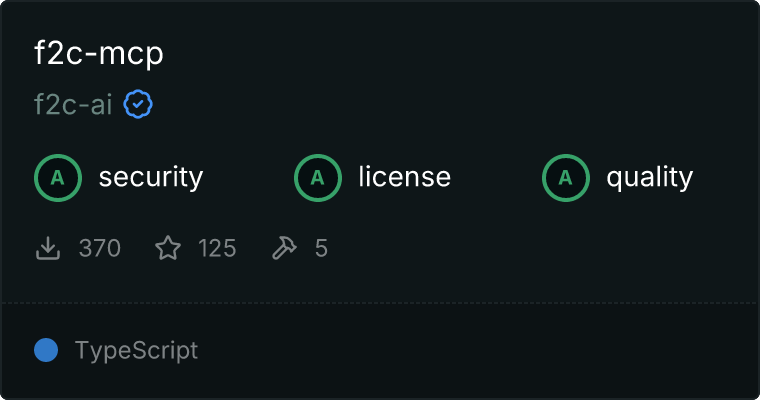Click the letter A in quality badge
The width and height of the screenshot is (760, 400).
[x=566, y=178]
